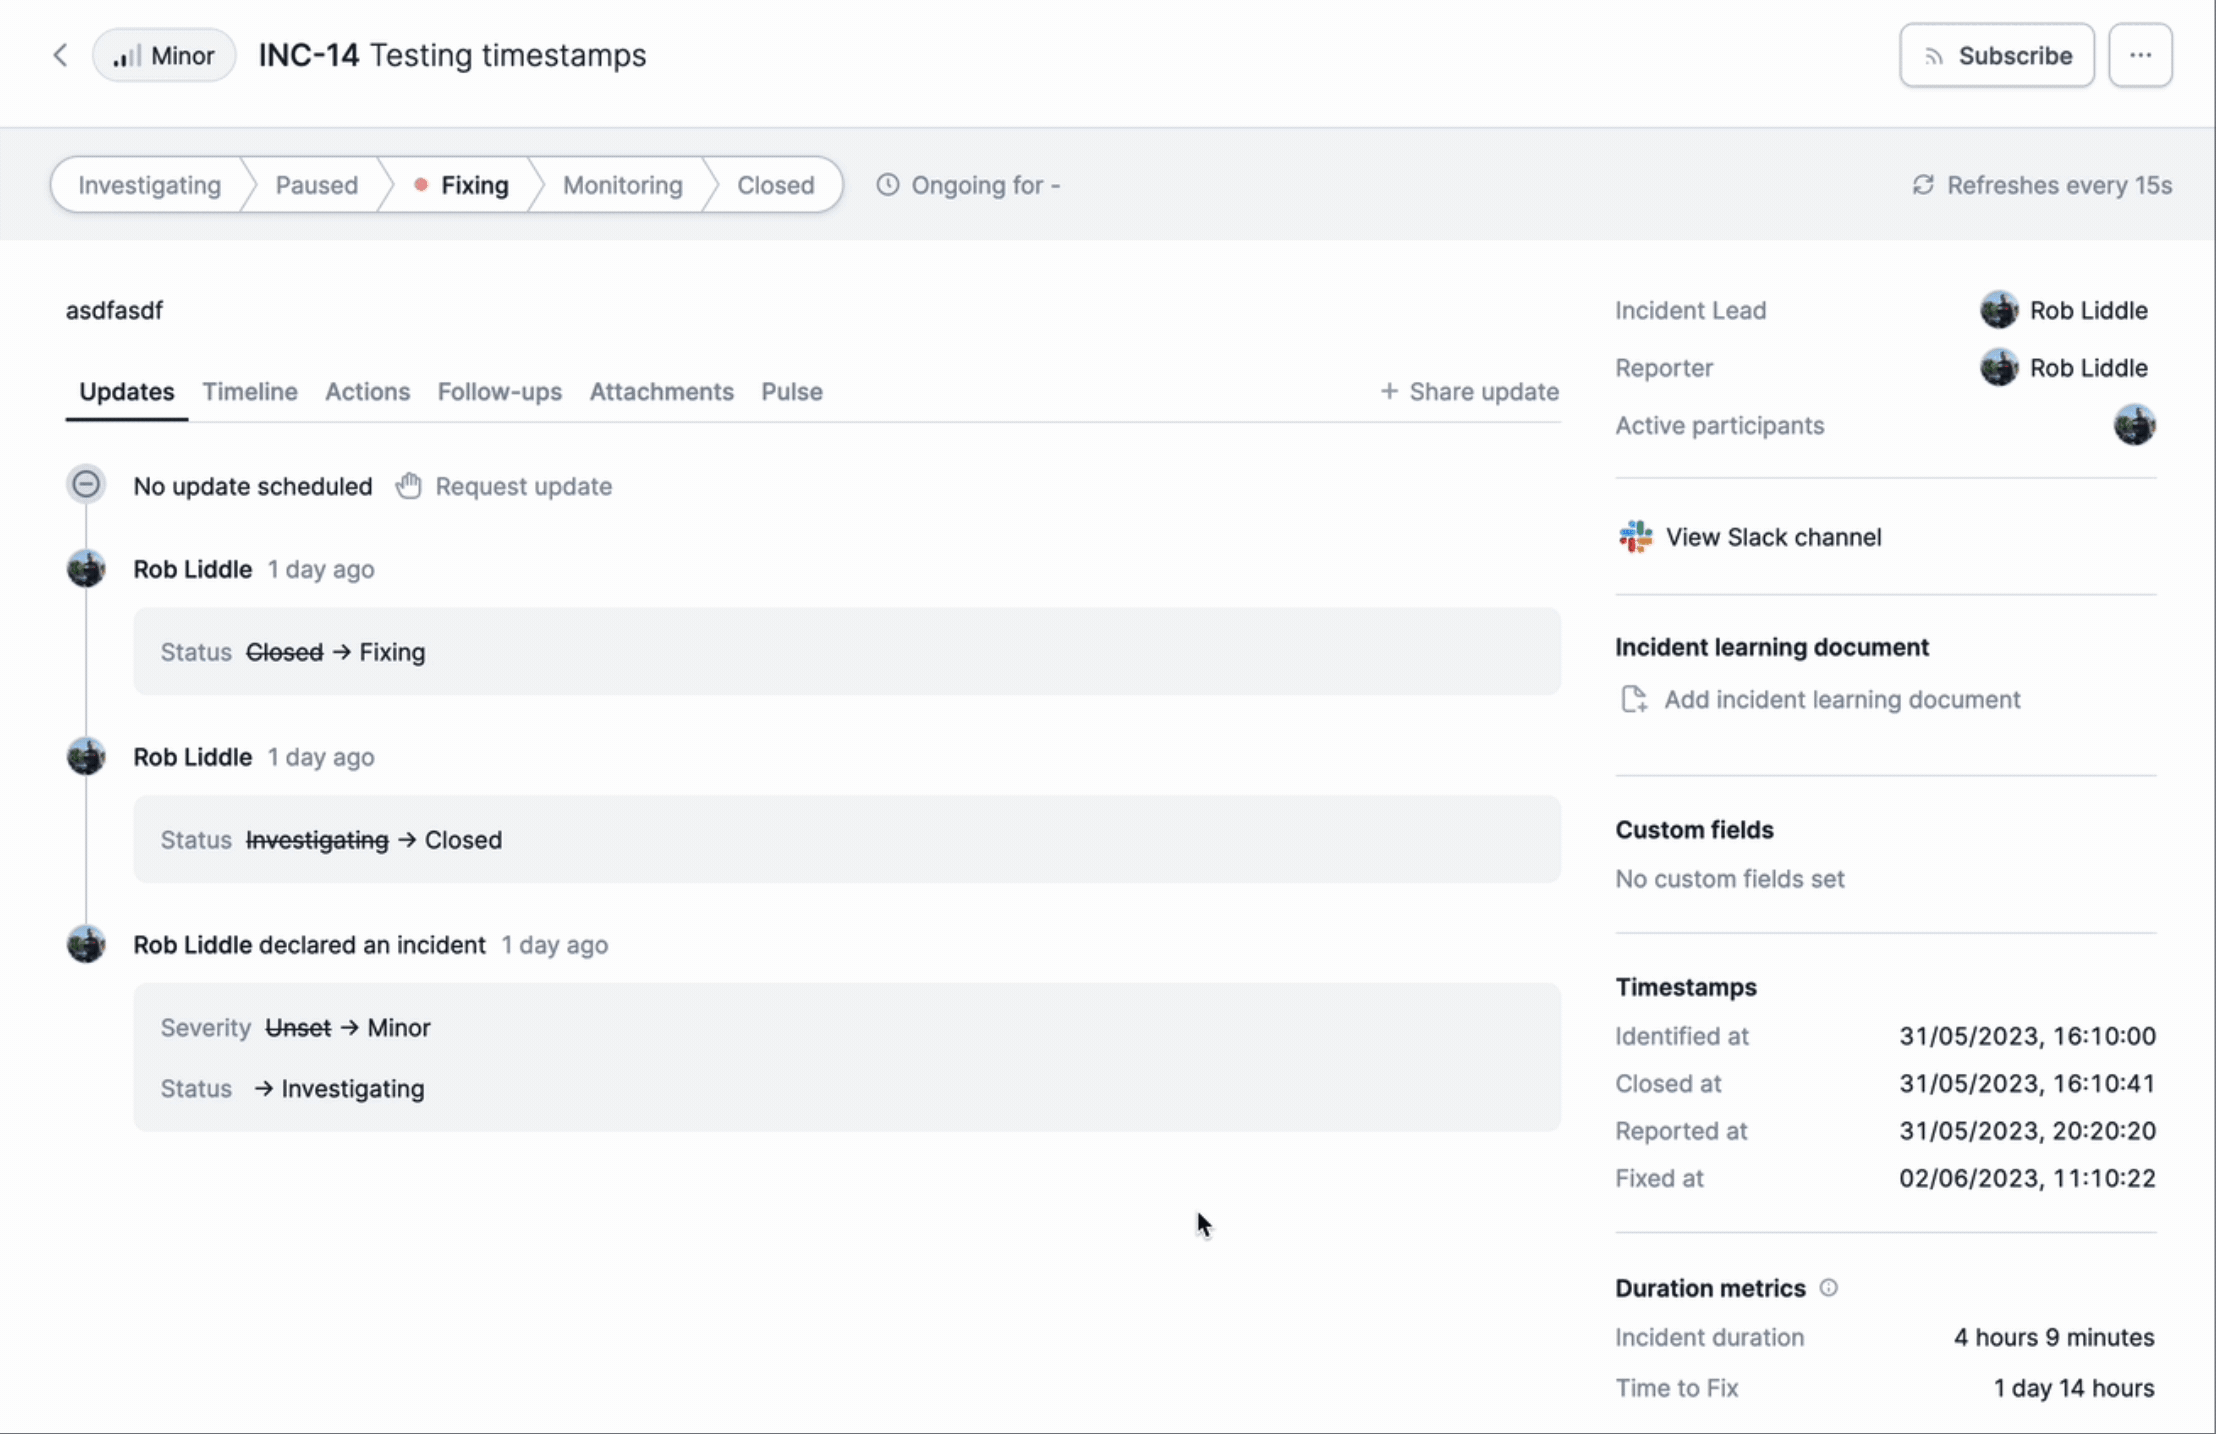
Task: Click the Refreshes every 15s icon
Action: [1922, 185]
